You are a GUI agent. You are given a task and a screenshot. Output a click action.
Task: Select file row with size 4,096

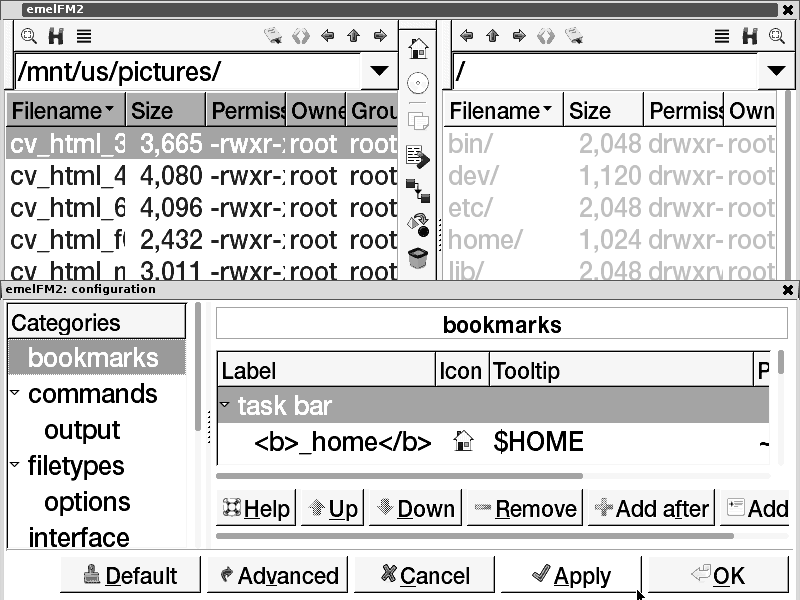(x=202, y=208)
